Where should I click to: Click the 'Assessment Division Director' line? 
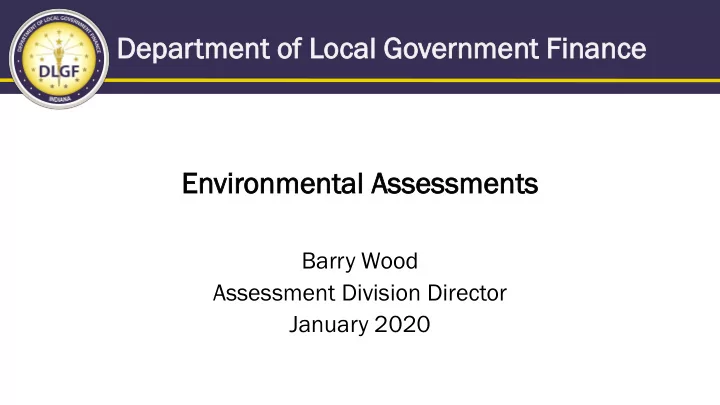coord(360,293)
